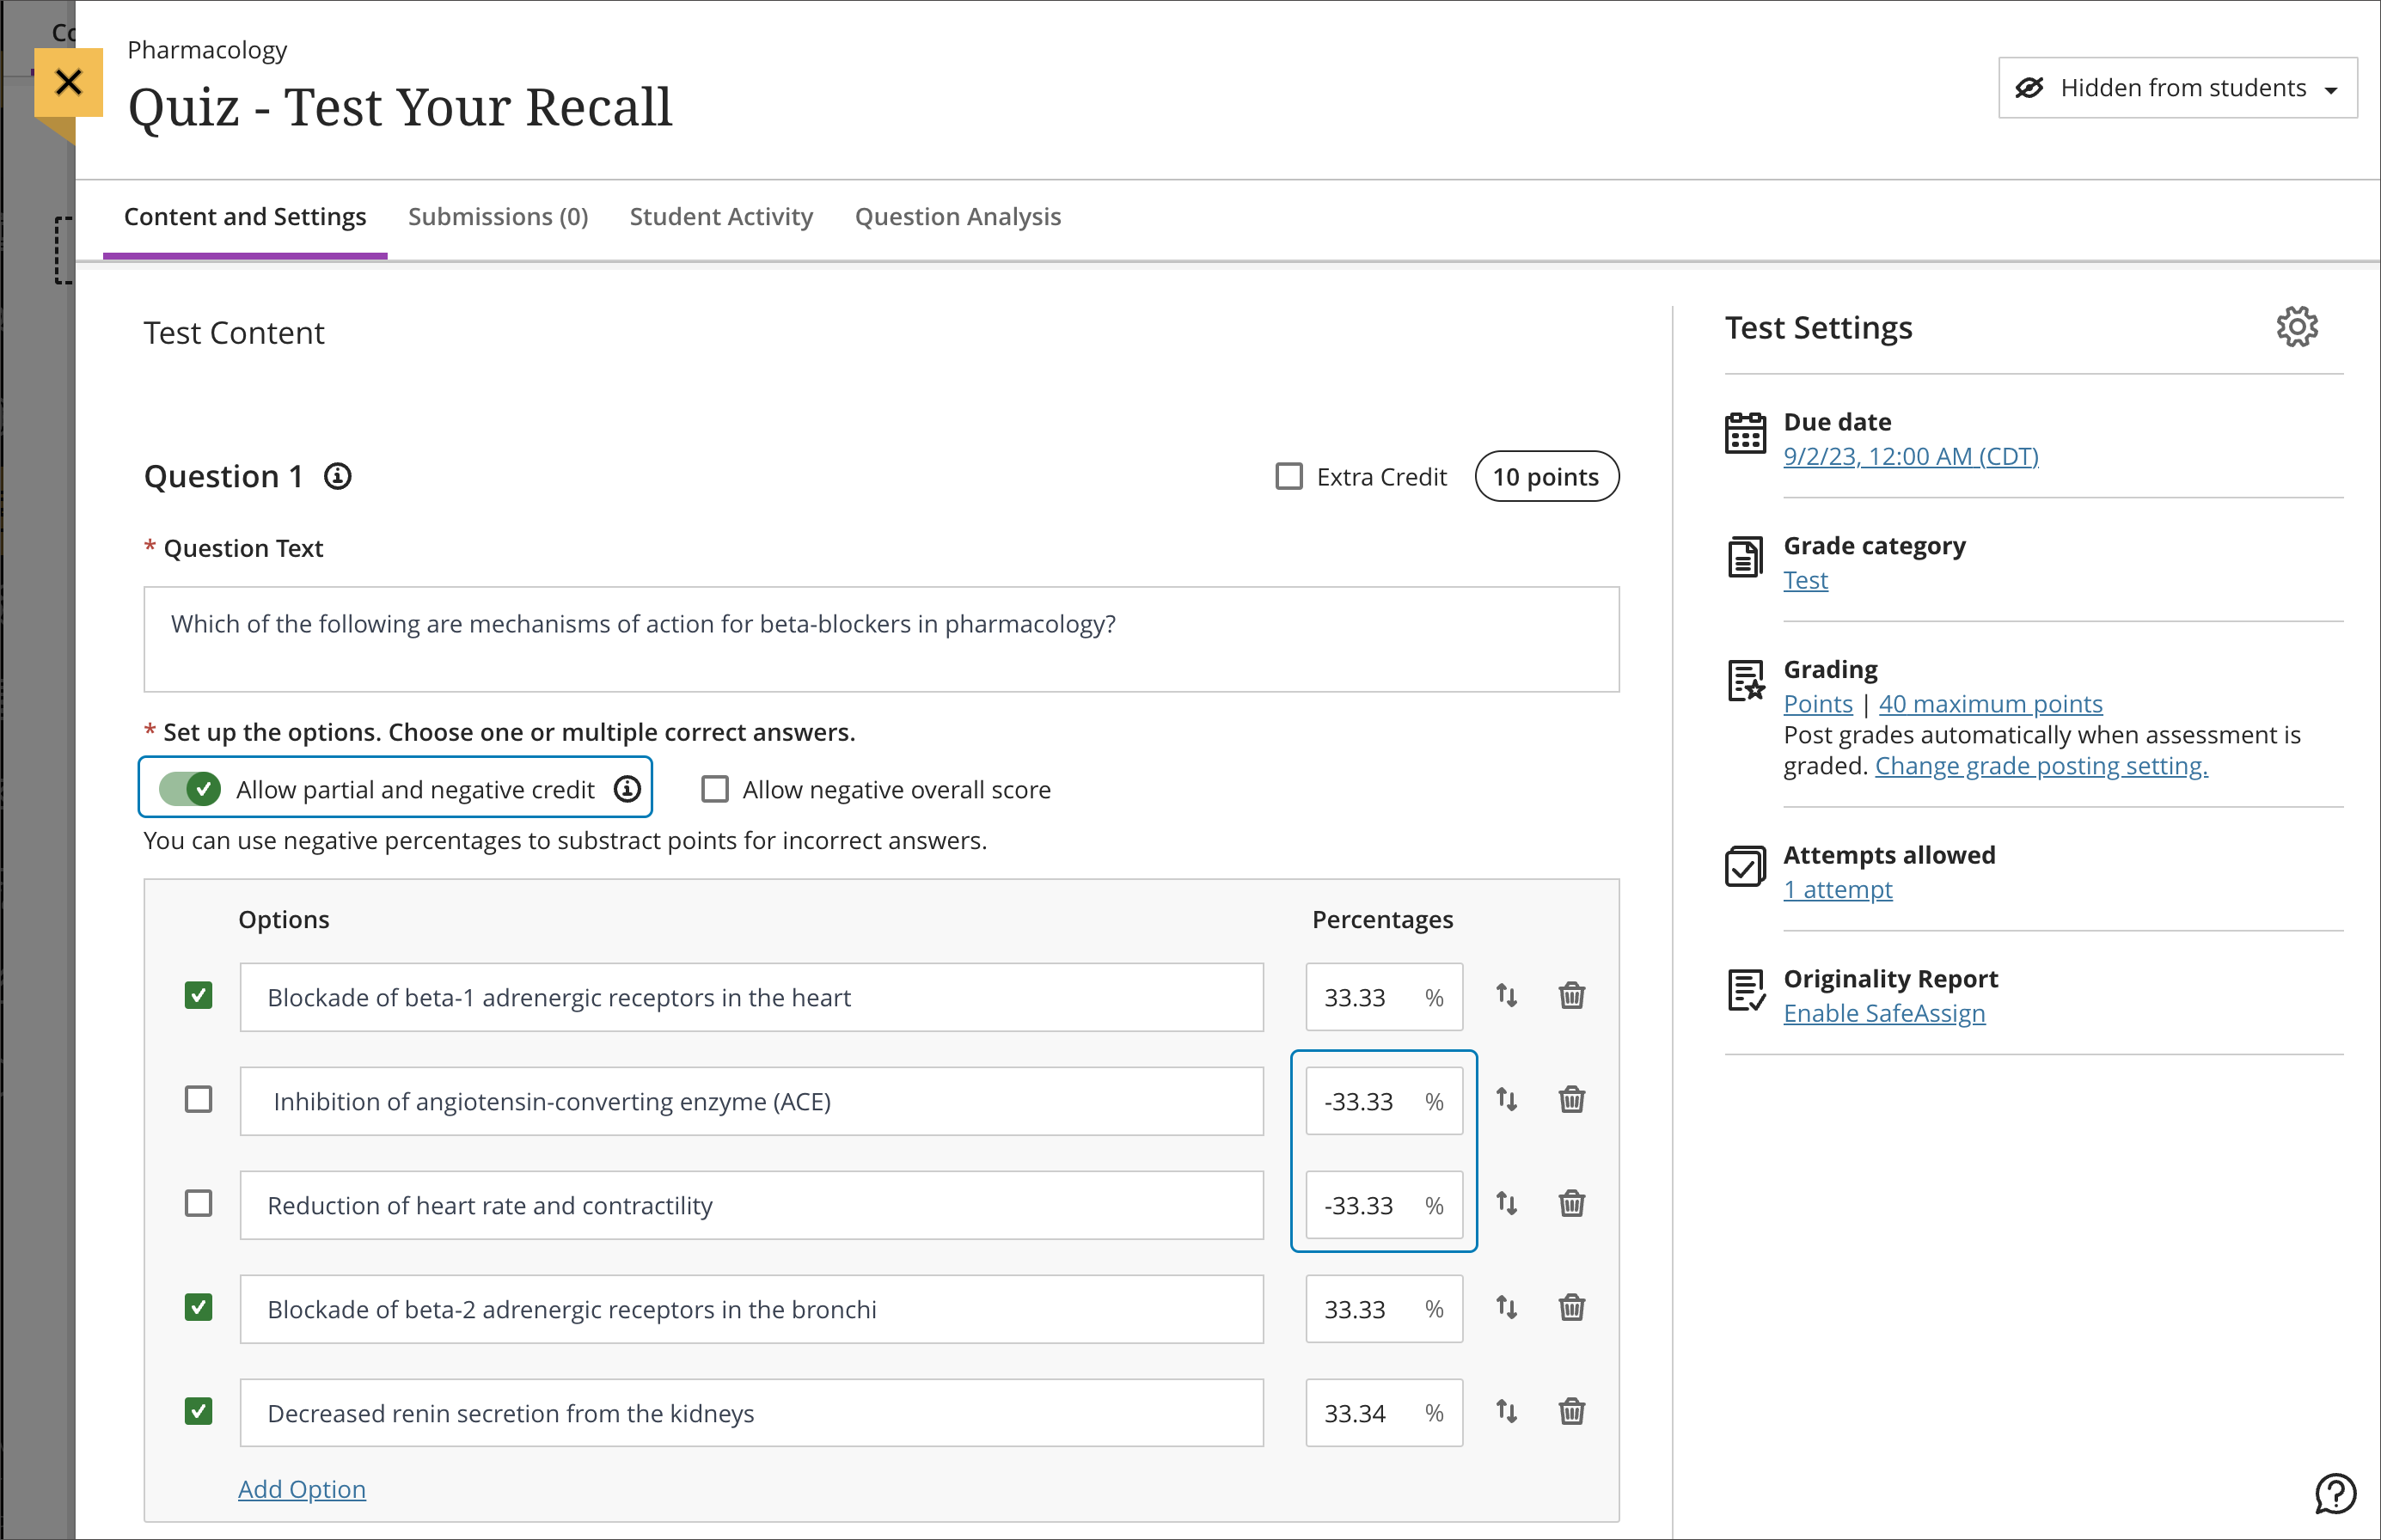Click the Question 1 info icon
Screen dimensions: 2381x1540
338,477
